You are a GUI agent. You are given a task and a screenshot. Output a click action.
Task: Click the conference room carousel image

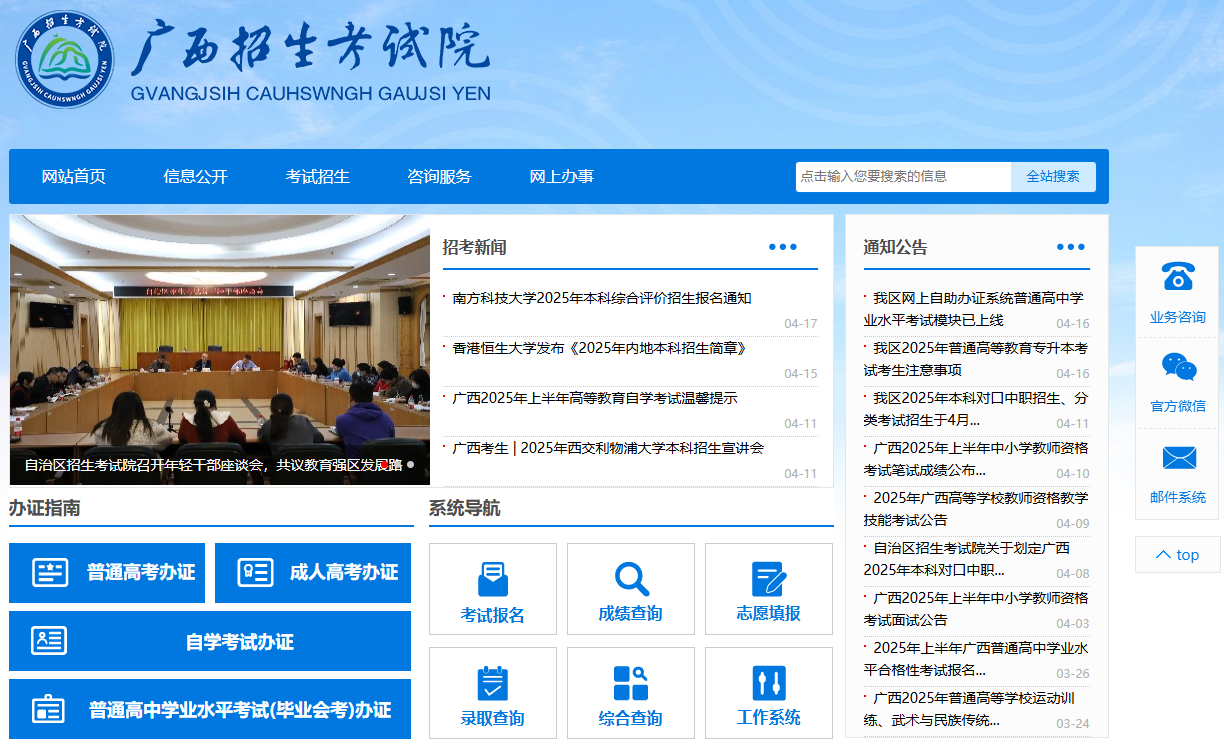[x=220, y=330]
